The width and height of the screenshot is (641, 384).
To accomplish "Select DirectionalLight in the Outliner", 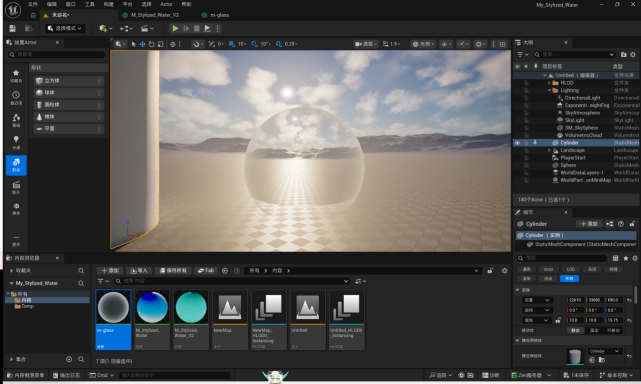I will 582,98.
